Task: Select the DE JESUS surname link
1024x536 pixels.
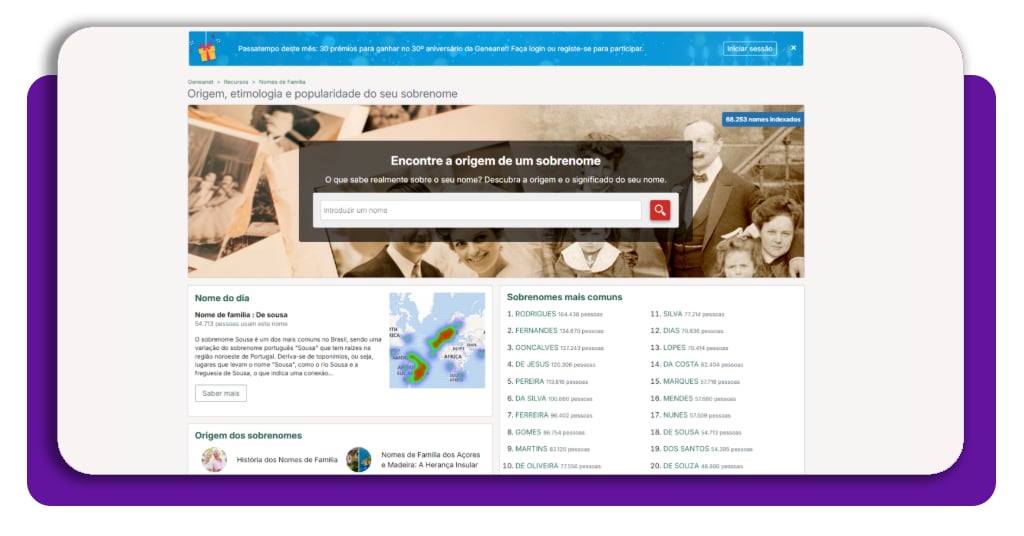Action: (x=532, y=364)
